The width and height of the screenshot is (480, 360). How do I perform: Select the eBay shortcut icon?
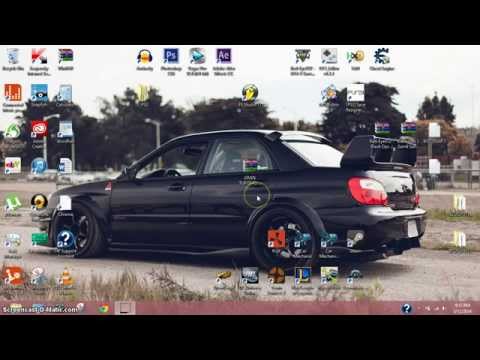pyautogui.click(x=13, y=165)
